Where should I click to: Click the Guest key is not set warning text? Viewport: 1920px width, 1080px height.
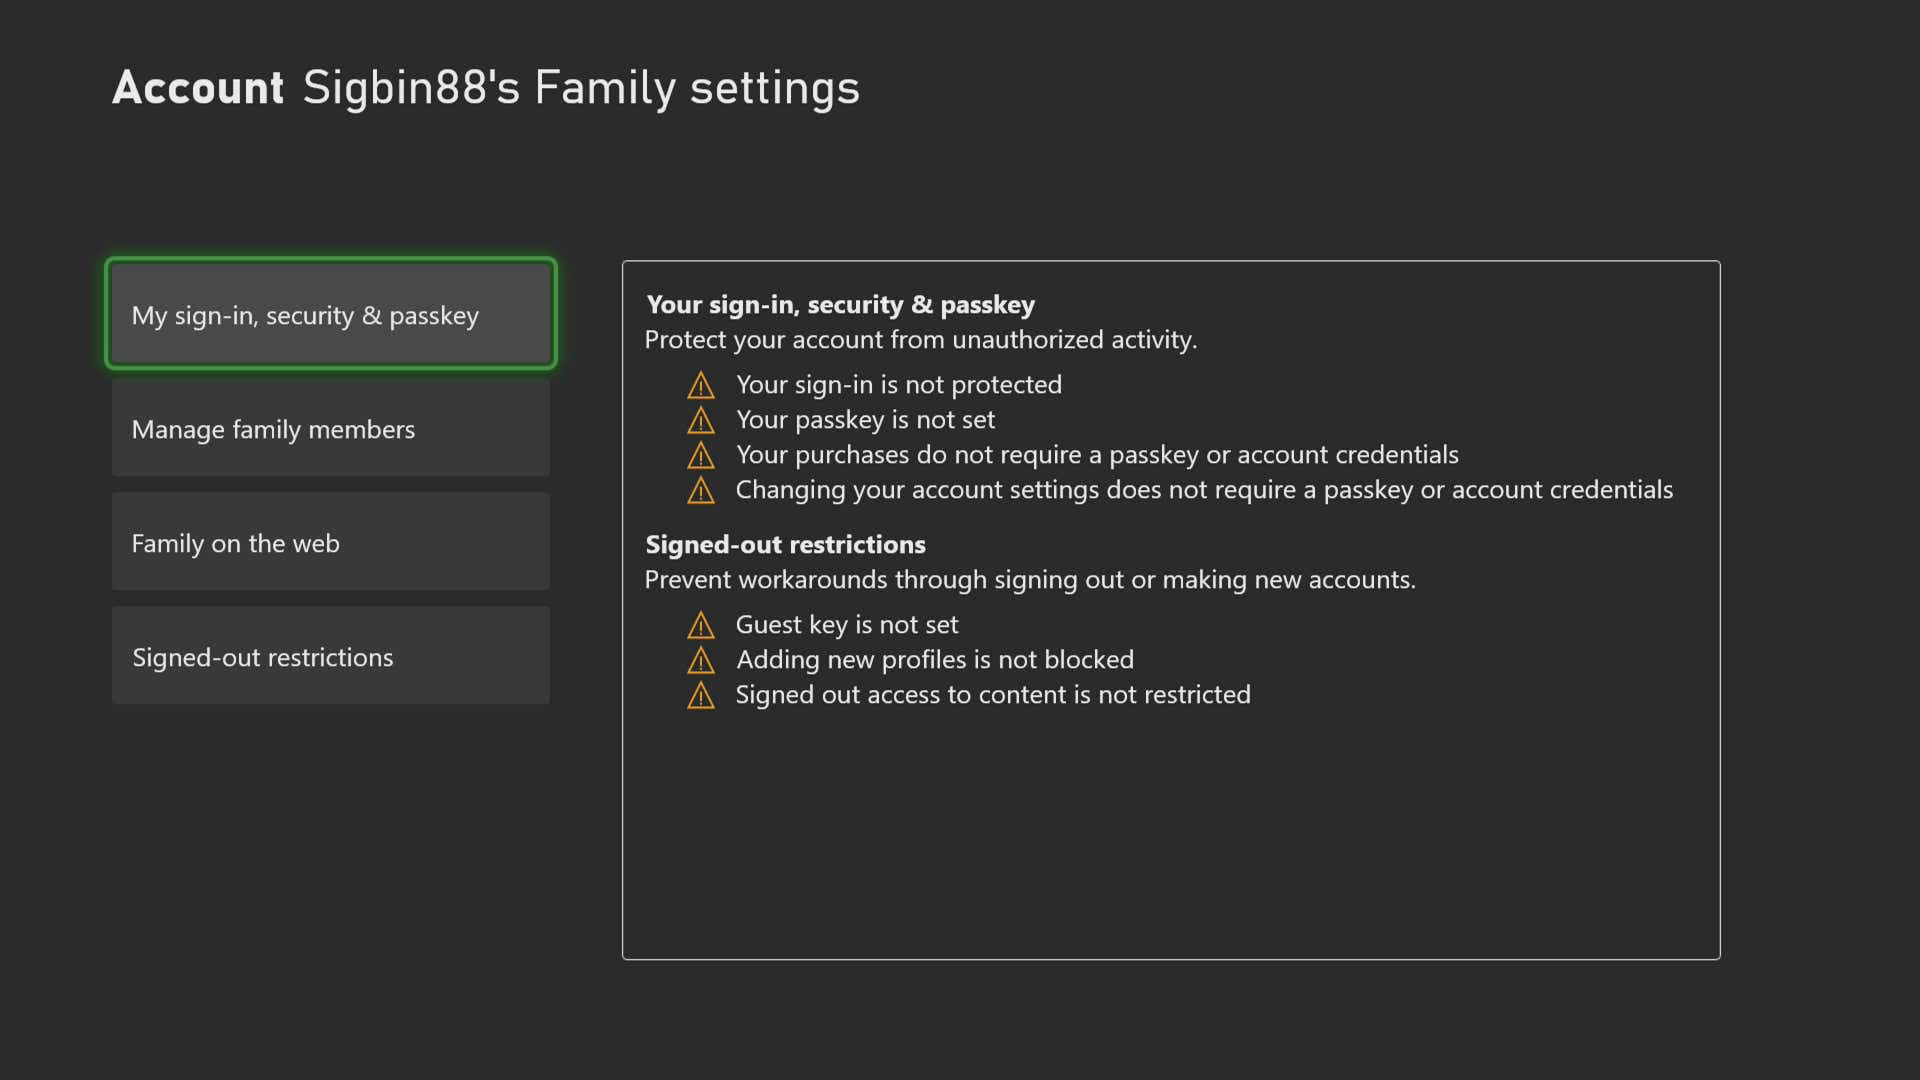coord(847,624)
